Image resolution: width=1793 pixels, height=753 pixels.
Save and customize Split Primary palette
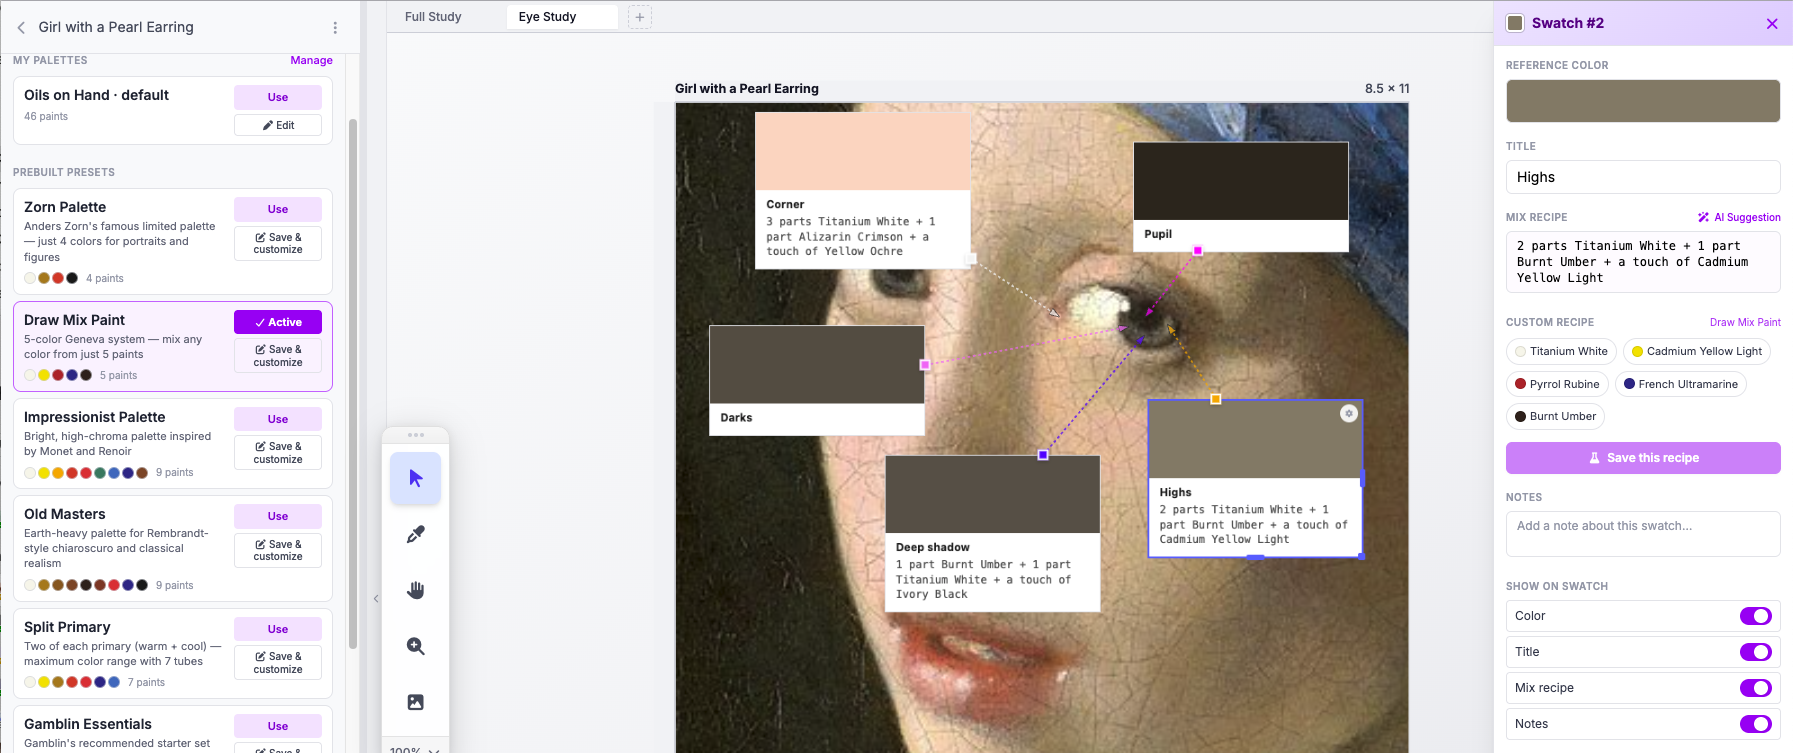278,663
